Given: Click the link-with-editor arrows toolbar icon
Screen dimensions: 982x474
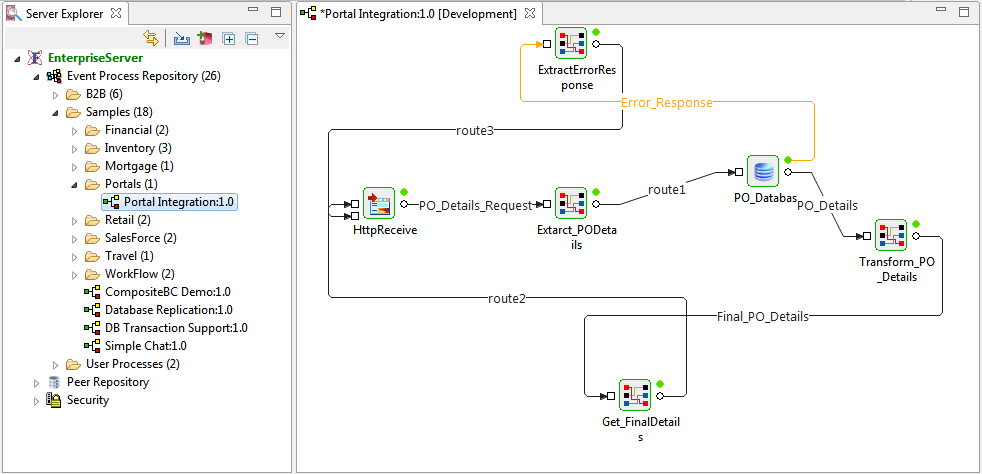Looking at the screenshot, I should (x=151, y=38).
